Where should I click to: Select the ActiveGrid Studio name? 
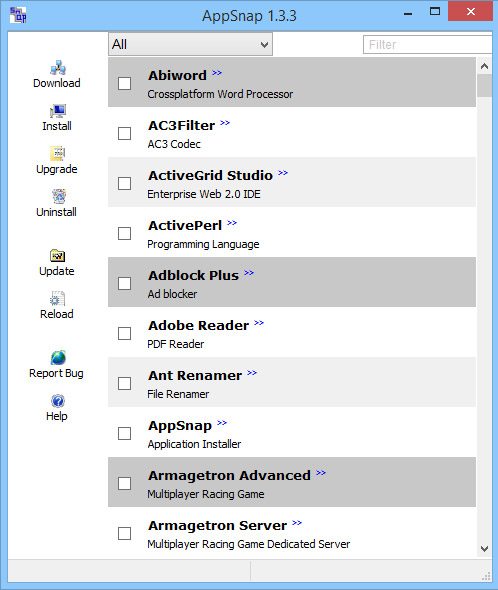point(210,176)
